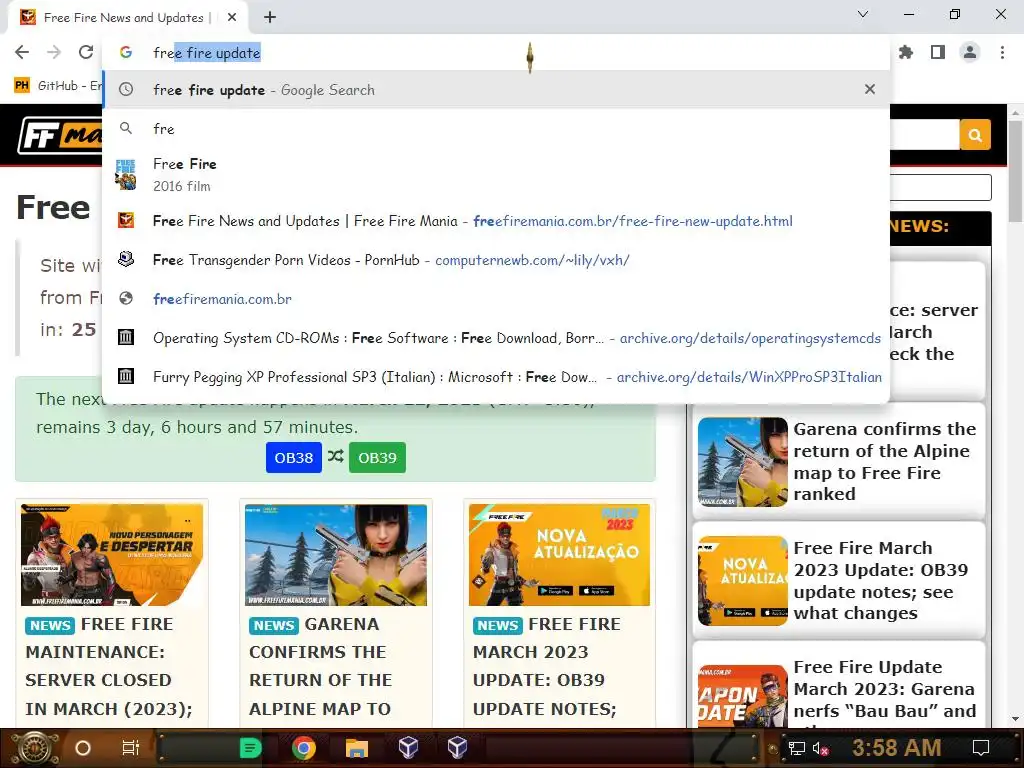Open Cortana circle on the taskbar

(x=83, y=748)
